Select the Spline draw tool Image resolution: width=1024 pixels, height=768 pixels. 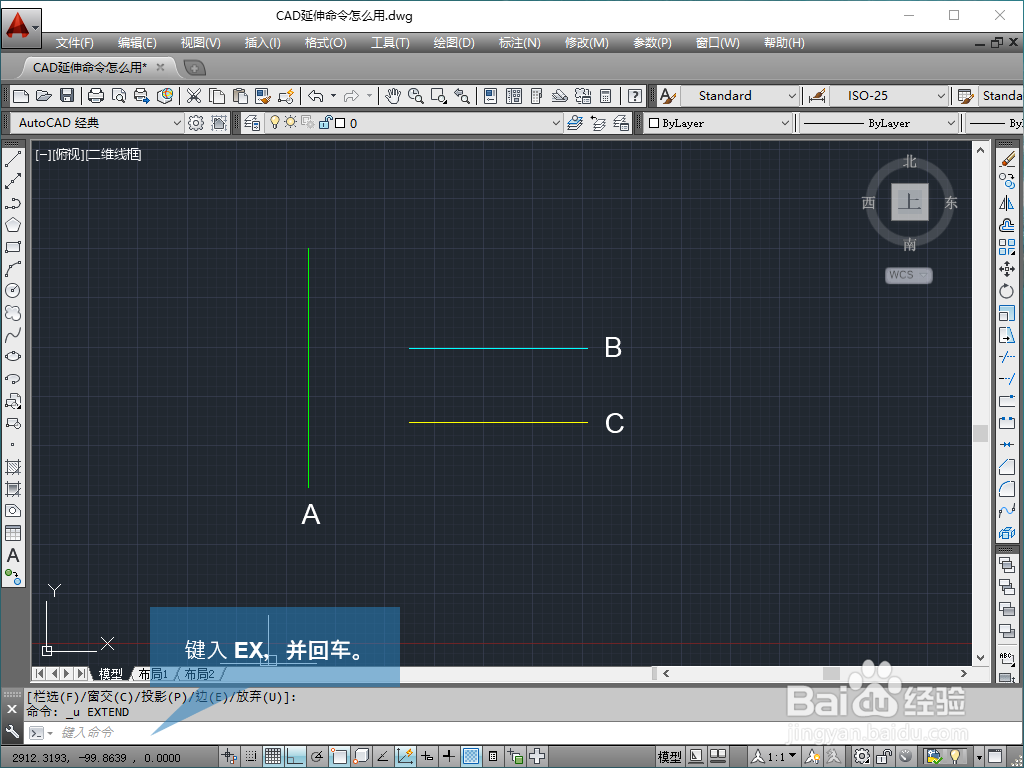click(13, 335)
